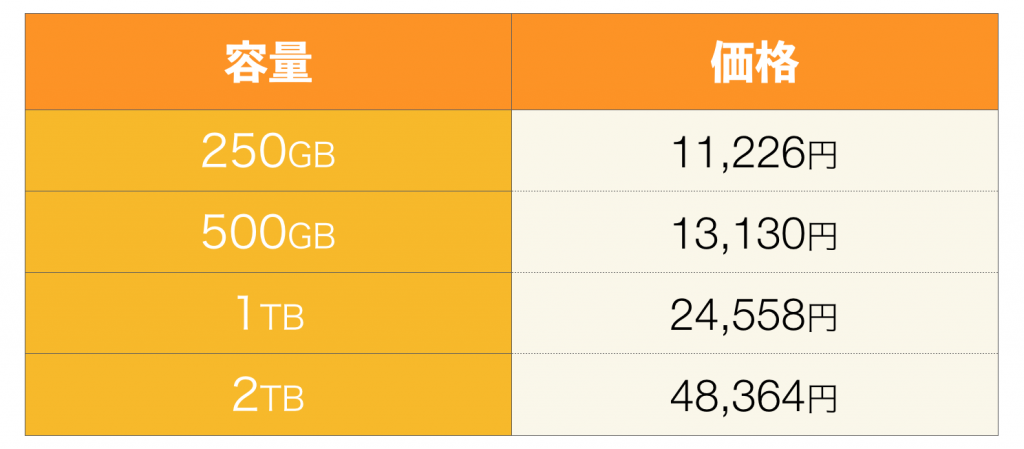Click the GB unit after 250

[x=312, y=156]
